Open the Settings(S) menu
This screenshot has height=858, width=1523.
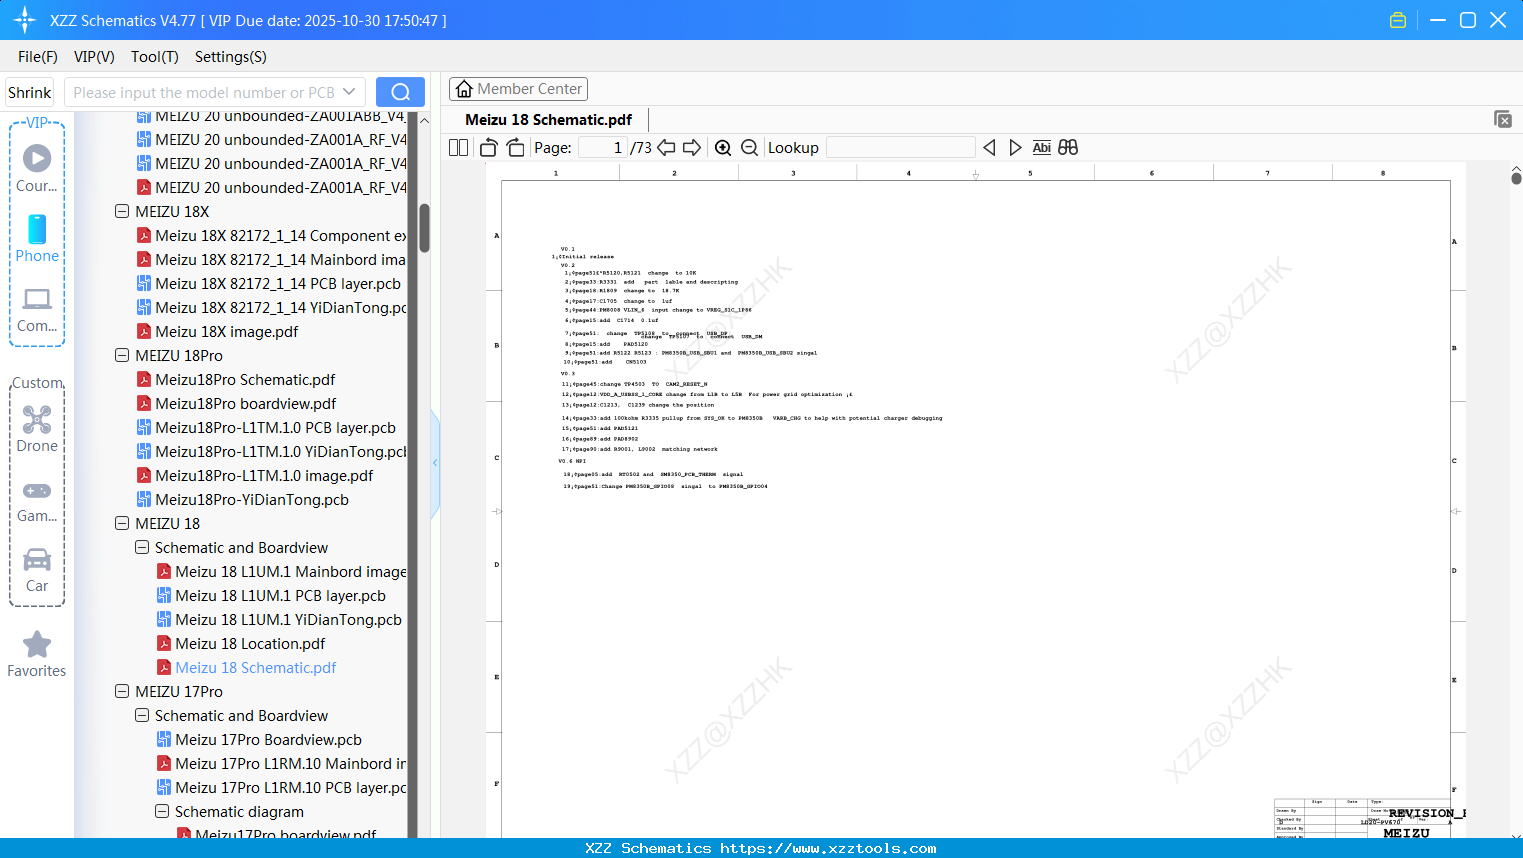(231, 57)
